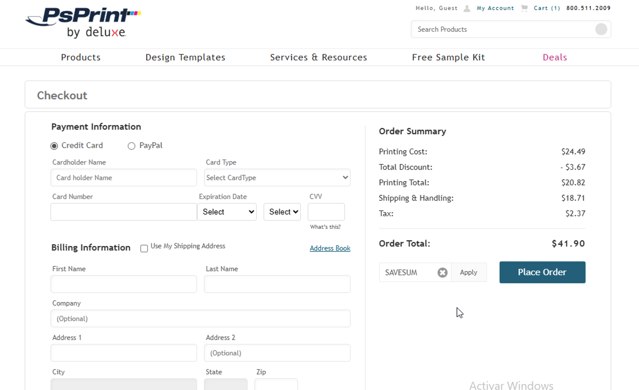Open the Products menu
The width and height of the screenshot is (639, 390).
point(81,57)
